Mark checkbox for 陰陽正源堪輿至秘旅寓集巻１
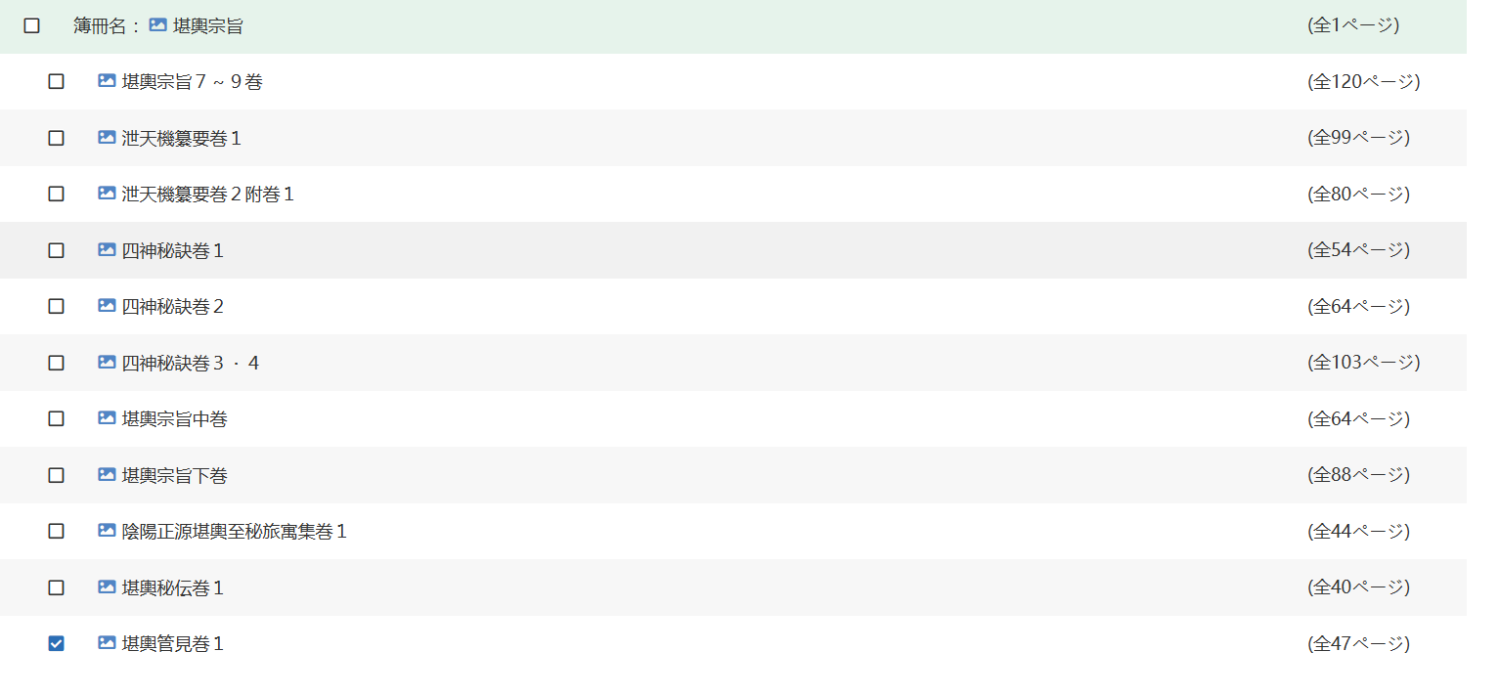The width and height of the screenshot is (1500, 695). click(x=56, y=531)
